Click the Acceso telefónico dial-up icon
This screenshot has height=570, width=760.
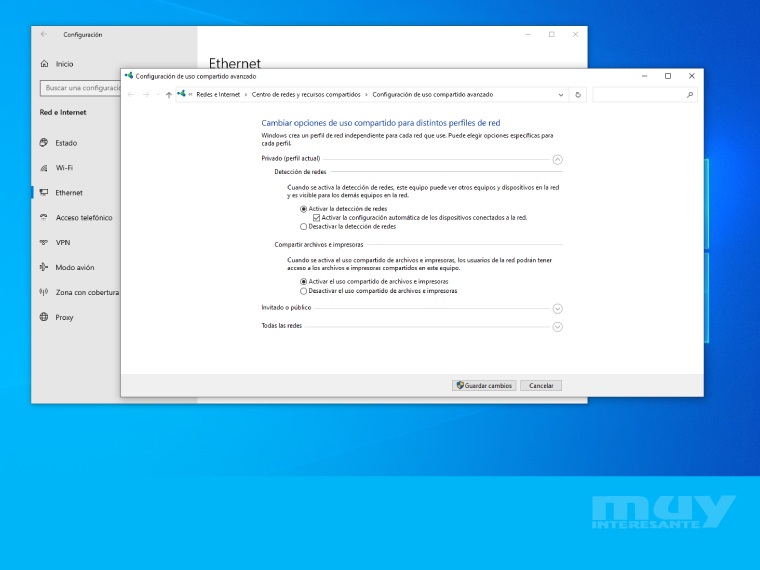point(44,217)
